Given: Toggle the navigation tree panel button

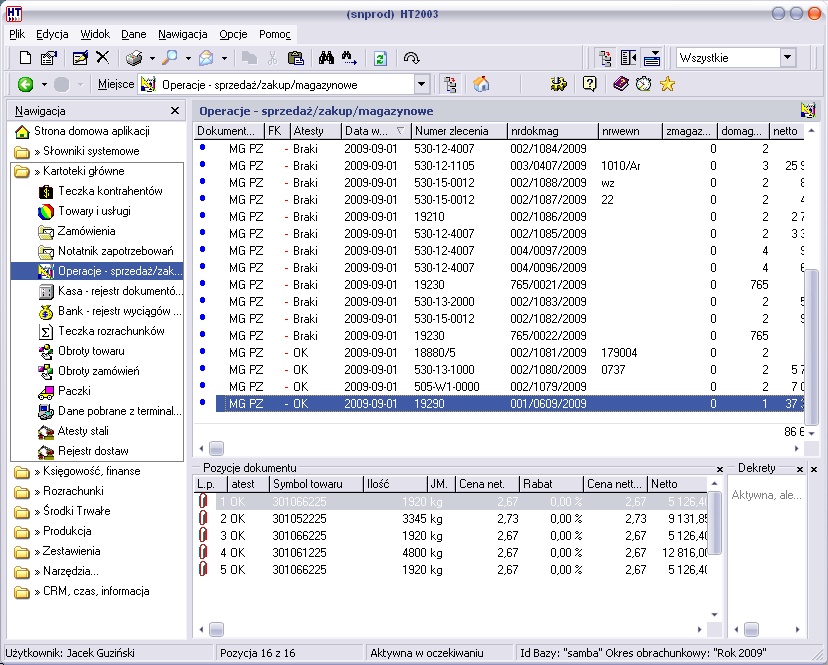Looking at the screenshot, I should (x=605, y=58).
